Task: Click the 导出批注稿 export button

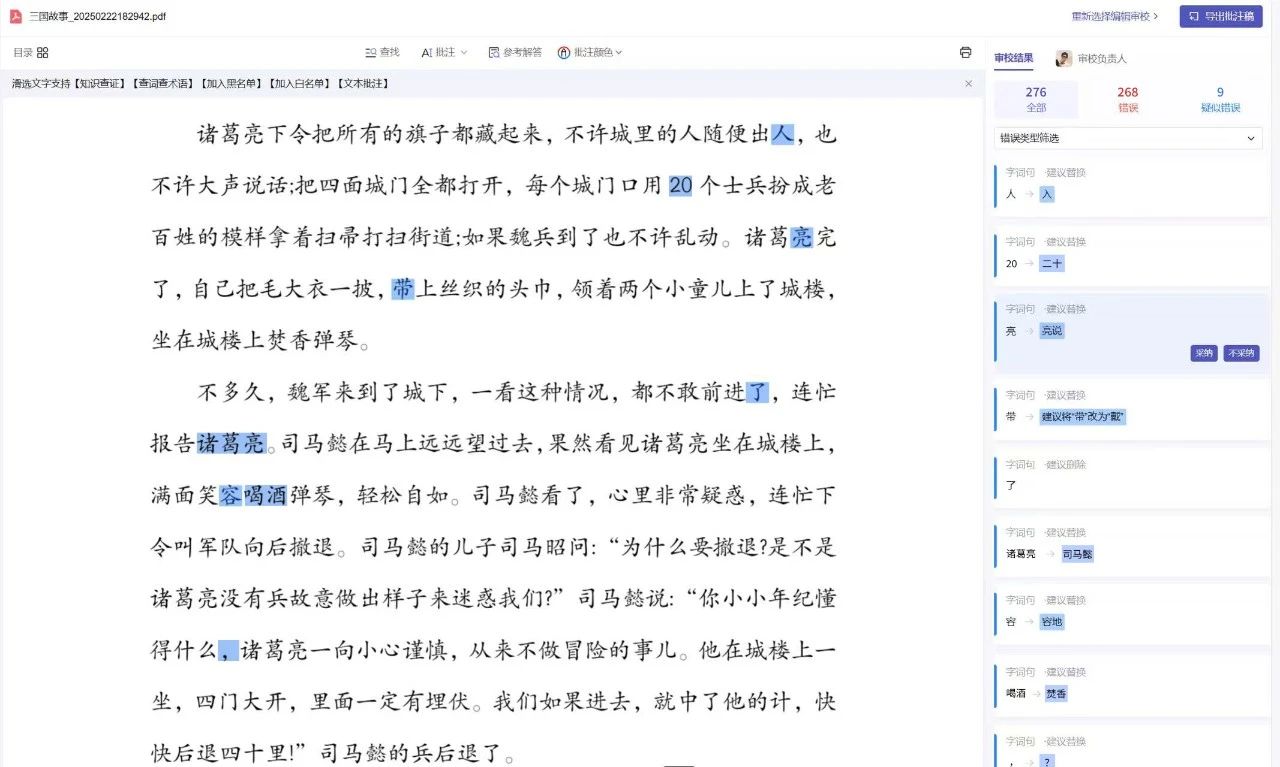Action: pos(1220,16)
